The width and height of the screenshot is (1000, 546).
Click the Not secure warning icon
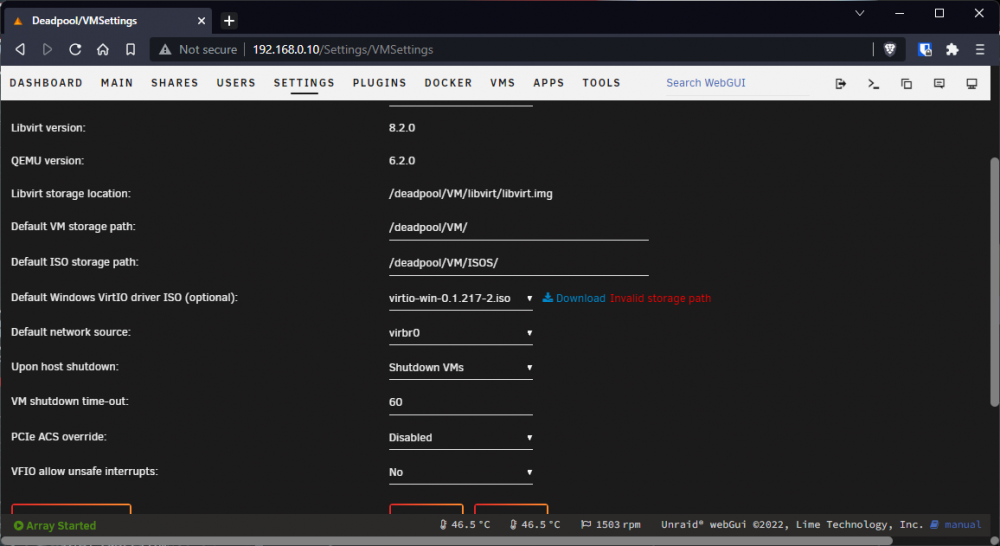click(x=165, y=49)
